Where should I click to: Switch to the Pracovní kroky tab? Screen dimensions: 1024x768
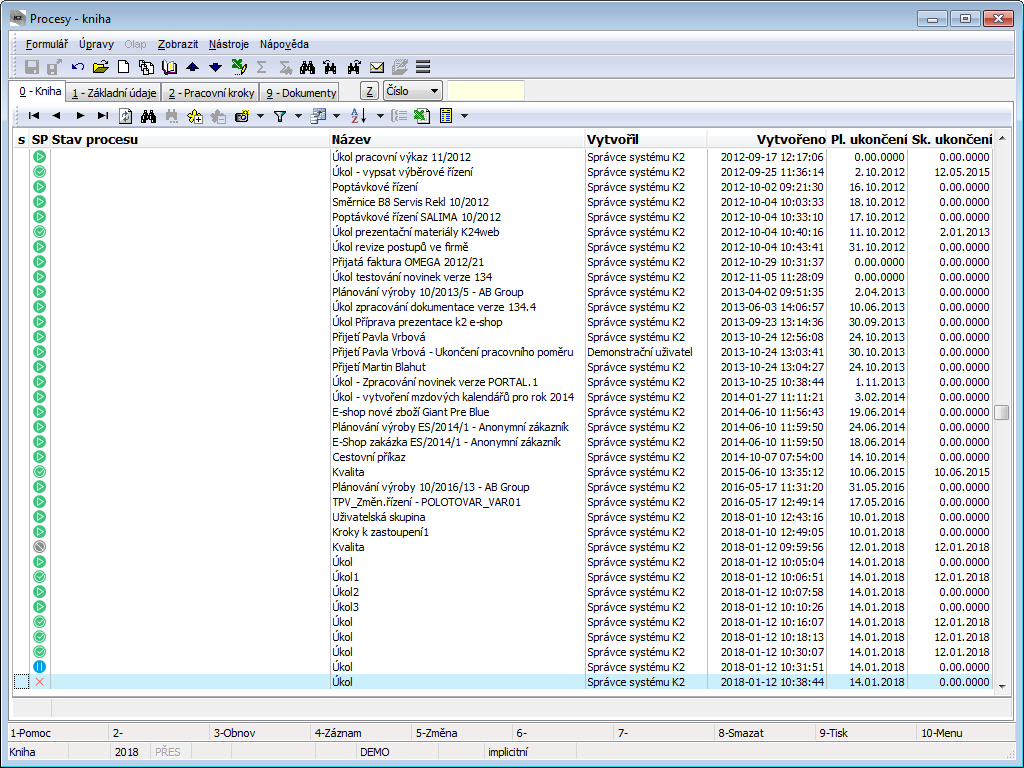[209, 93]
